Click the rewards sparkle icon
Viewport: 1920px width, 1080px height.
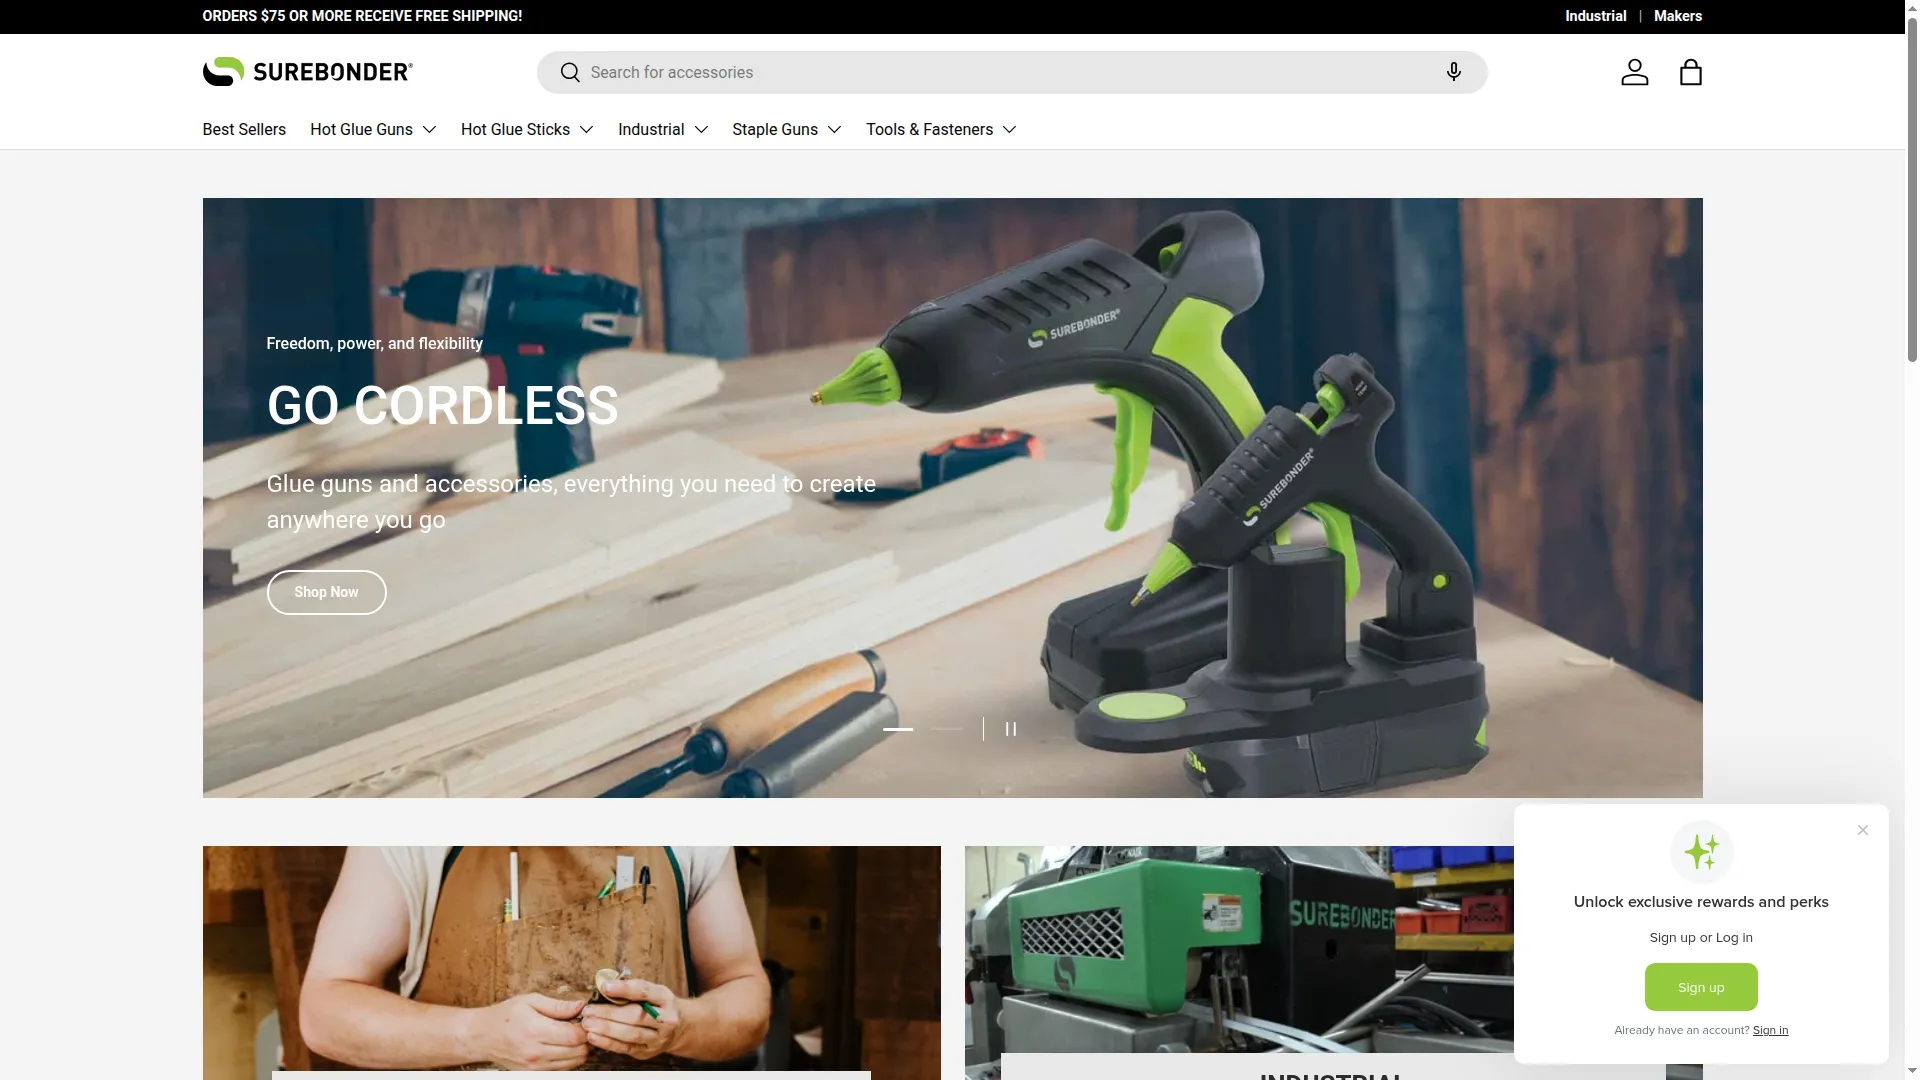pyautogui.click(x=1701, y=852)
